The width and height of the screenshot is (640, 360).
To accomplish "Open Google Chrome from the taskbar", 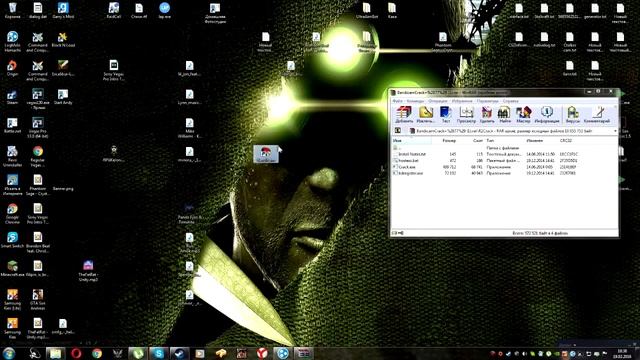I will (97, 353).
